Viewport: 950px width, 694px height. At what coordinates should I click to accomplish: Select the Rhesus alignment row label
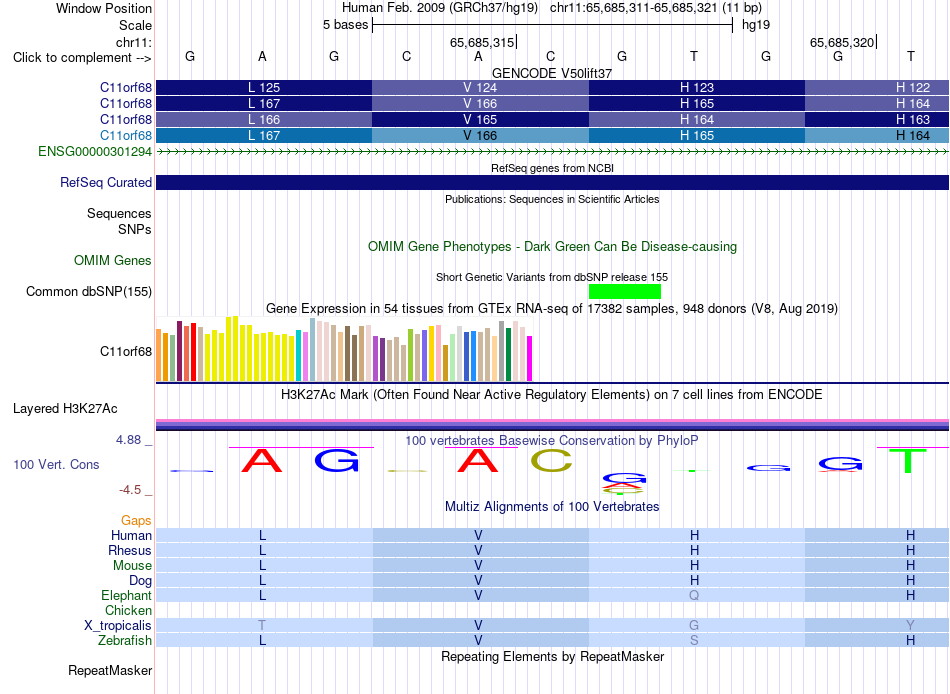[x=130, y=550]
